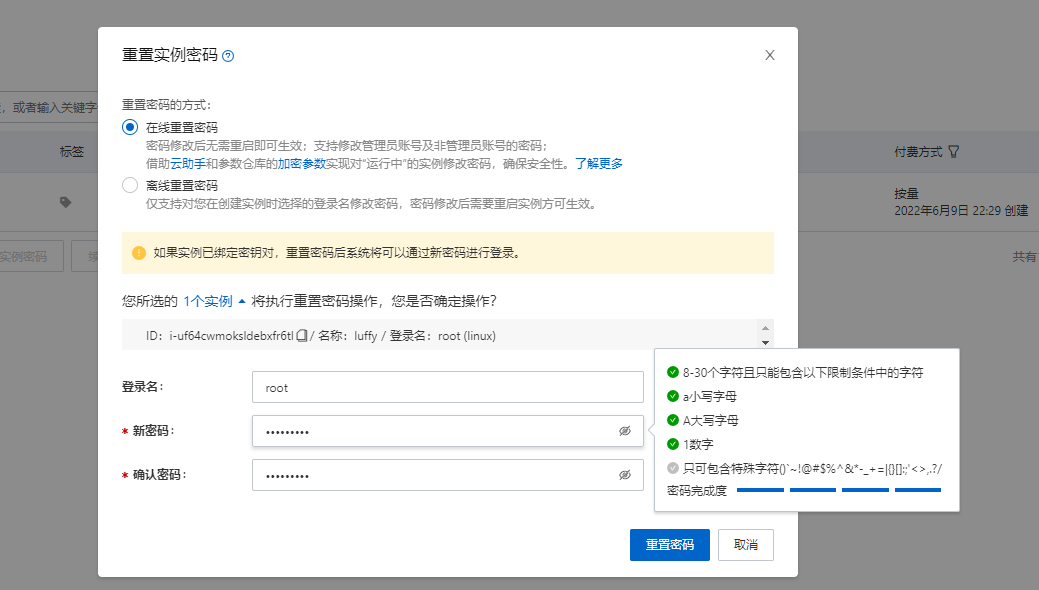
Task: Select the 离线重置密码 radio option
Action: click(130, 185)
